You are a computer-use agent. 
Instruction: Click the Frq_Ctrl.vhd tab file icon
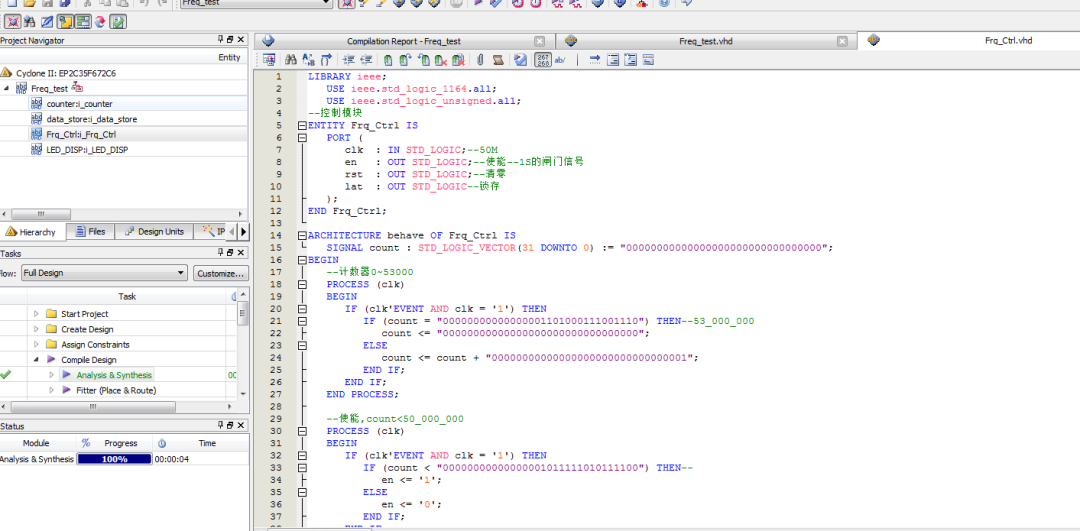[873, 41]
